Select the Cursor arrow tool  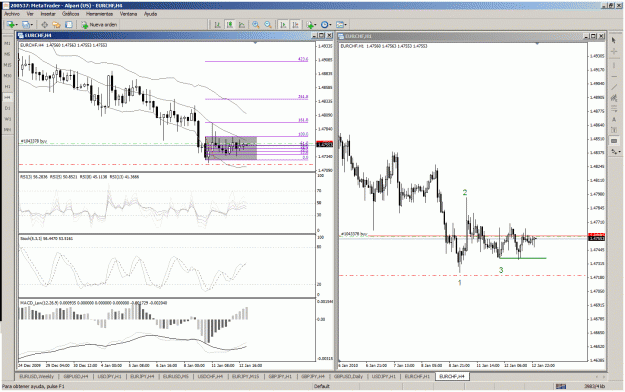614,40
